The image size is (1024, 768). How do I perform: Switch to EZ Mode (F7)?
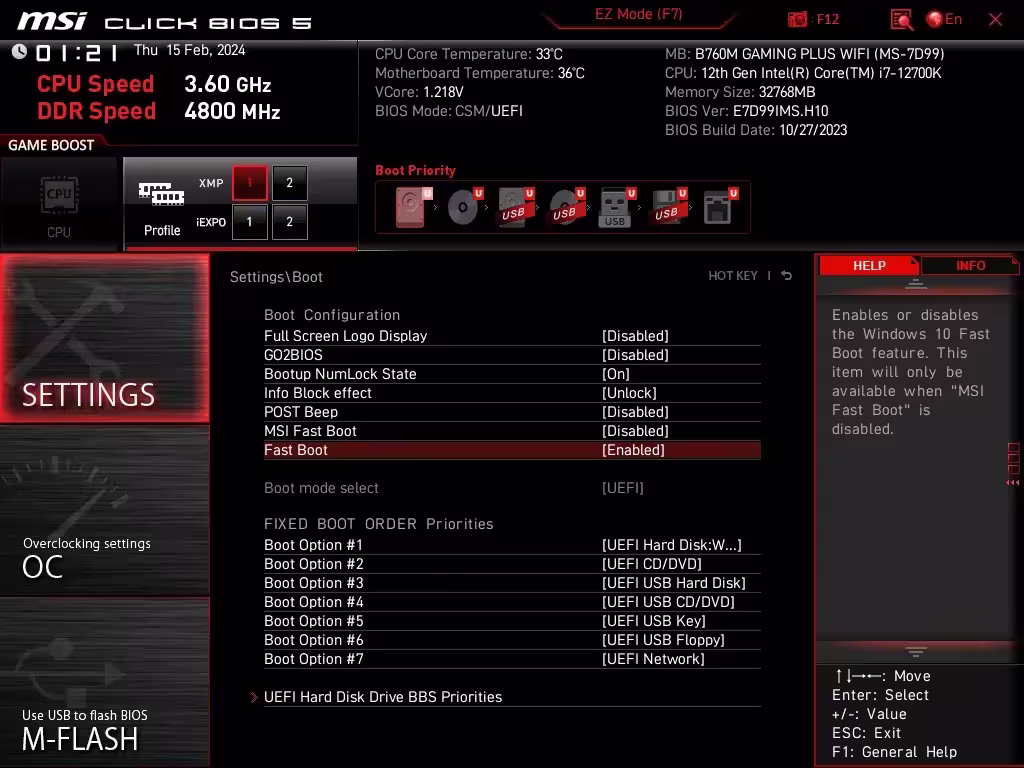639,14
